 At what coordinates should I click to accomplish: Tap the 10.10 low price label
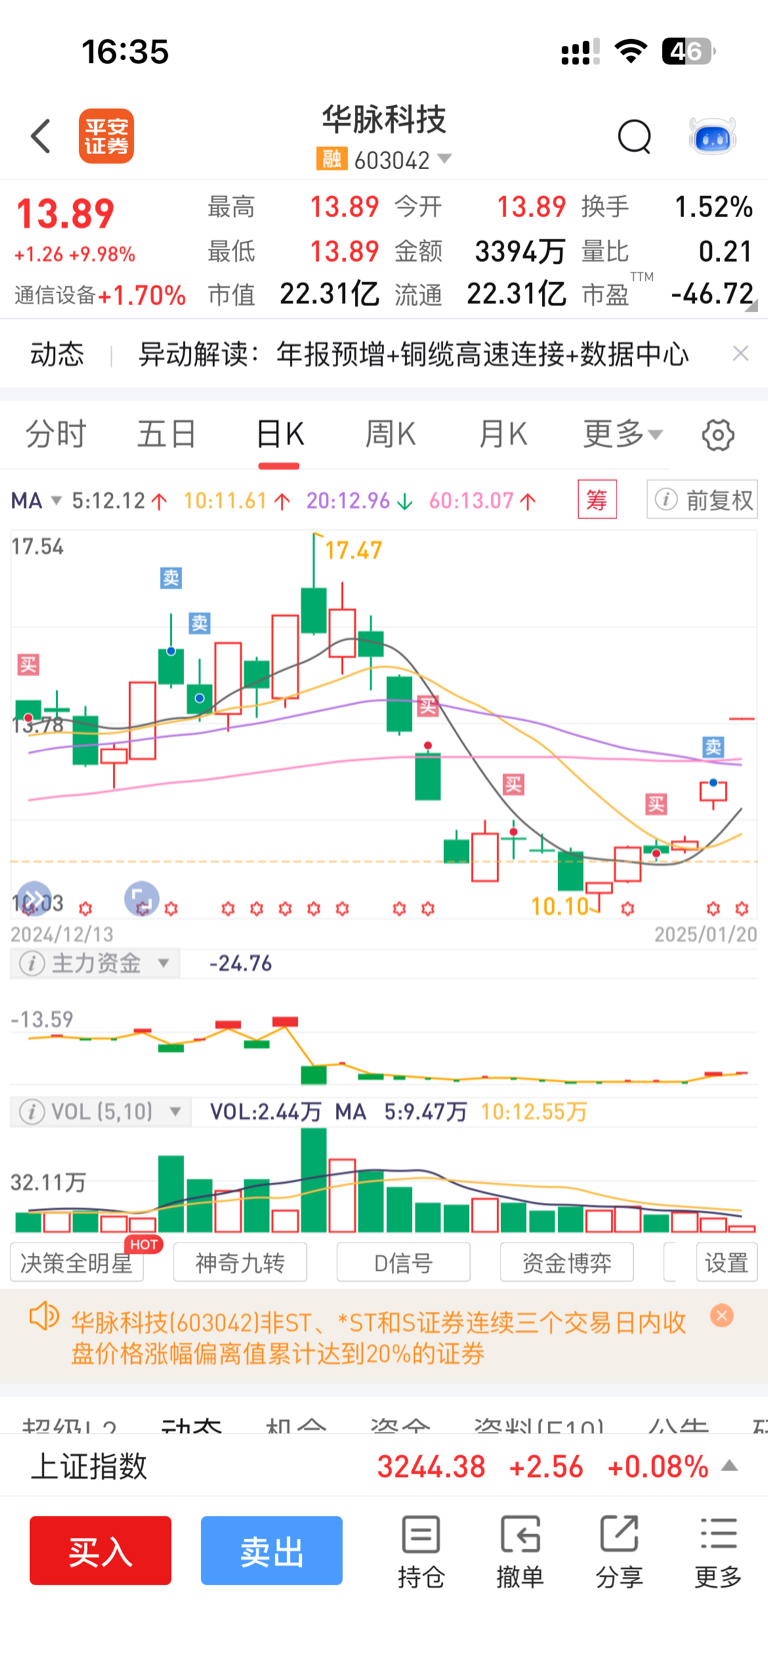coord(560,906)
